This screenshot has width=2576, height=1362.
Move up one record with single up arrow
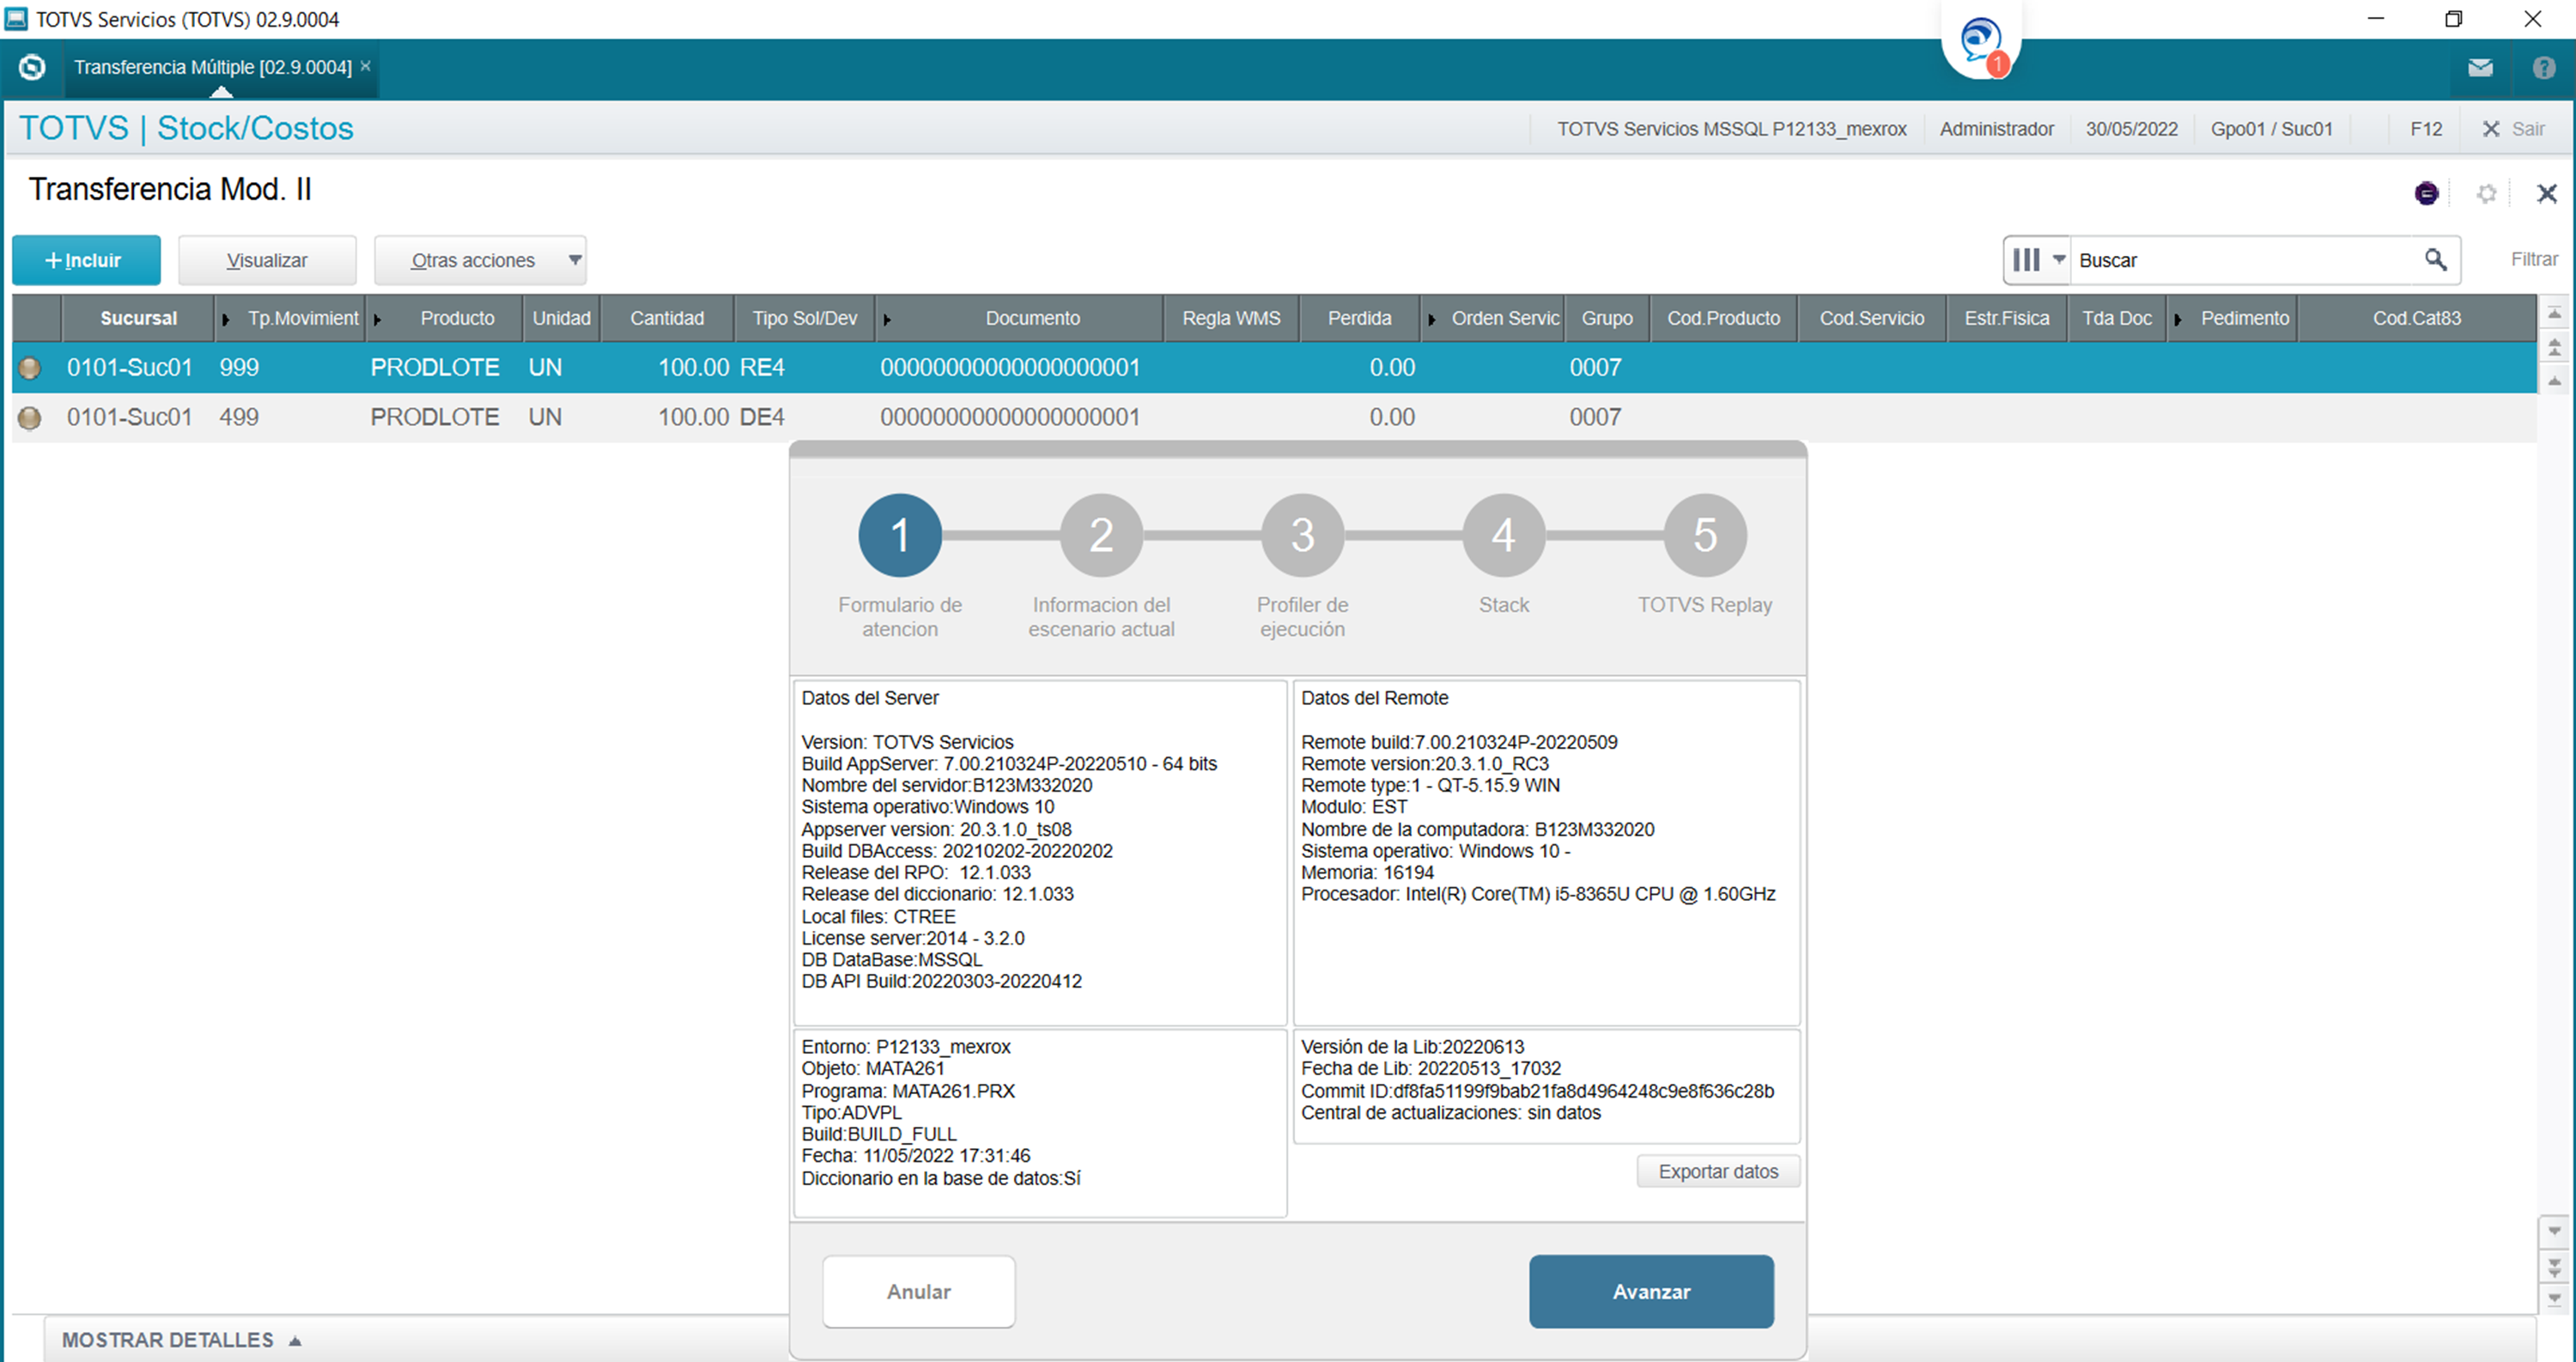click(x=2555, y=381)
